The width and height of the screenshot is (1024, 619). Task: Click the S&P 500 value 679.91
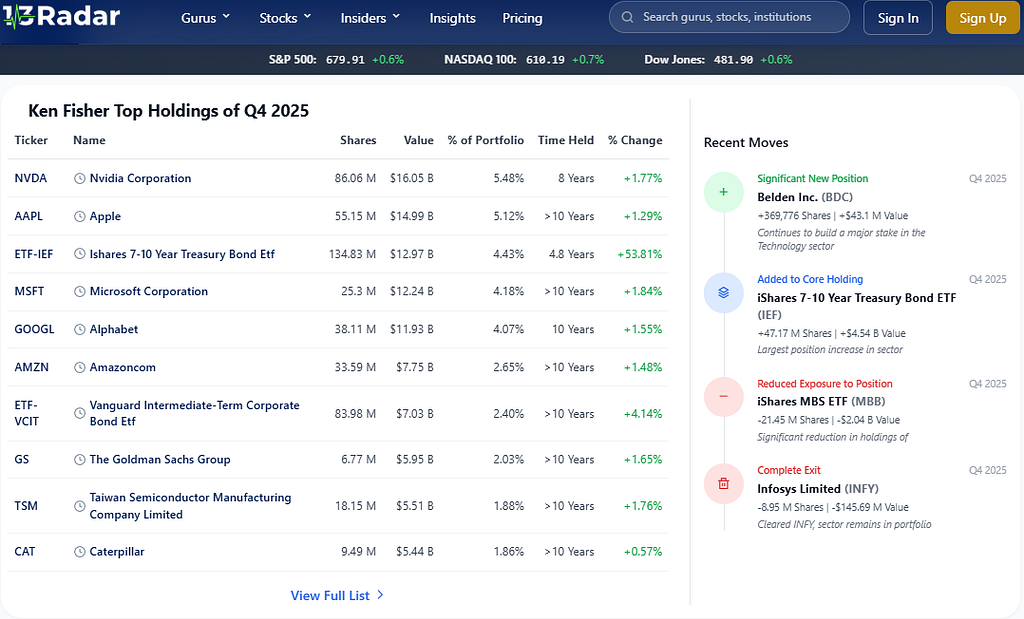(x=345, y=60)
